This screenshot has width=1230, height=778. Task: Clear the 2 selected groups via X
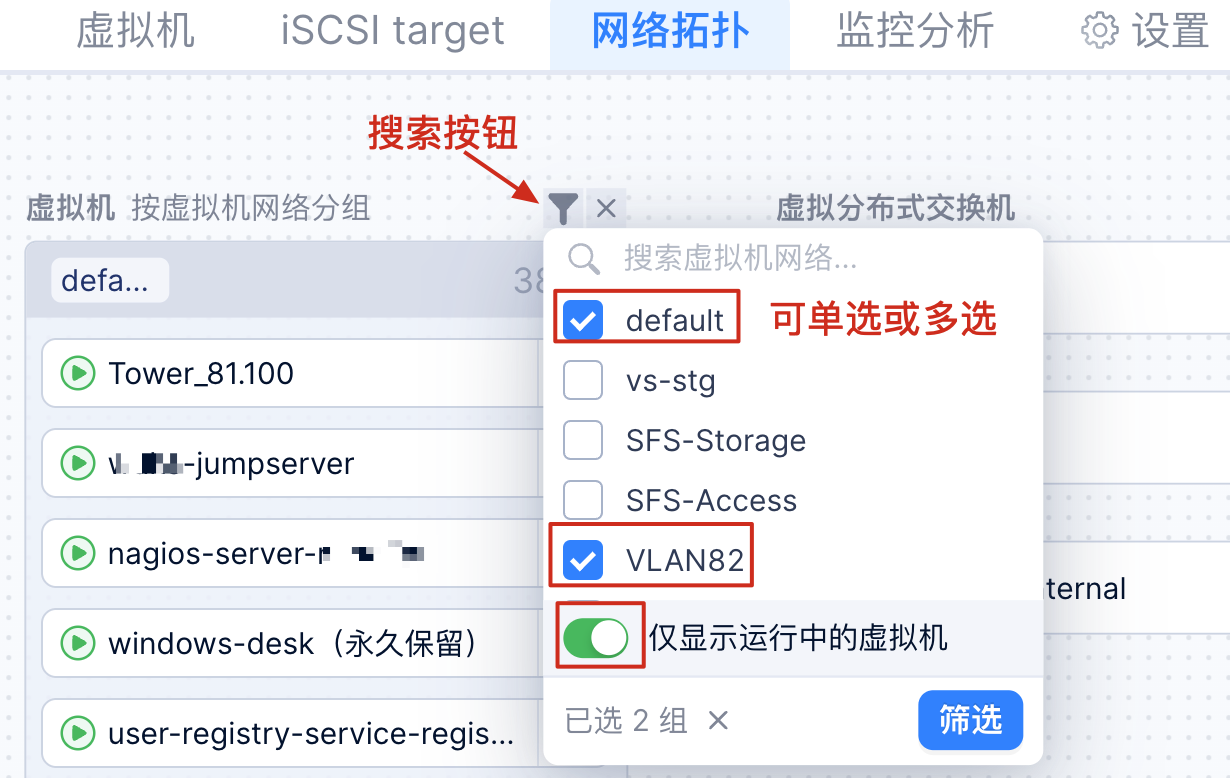coord(718,720)
